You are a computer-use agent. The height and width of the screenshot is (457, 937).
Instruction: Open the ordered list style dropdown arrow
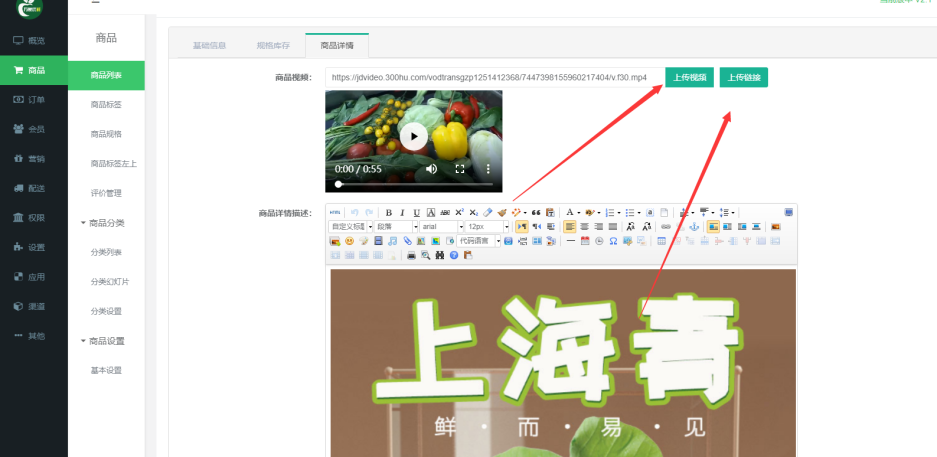[x=619, y=213]
